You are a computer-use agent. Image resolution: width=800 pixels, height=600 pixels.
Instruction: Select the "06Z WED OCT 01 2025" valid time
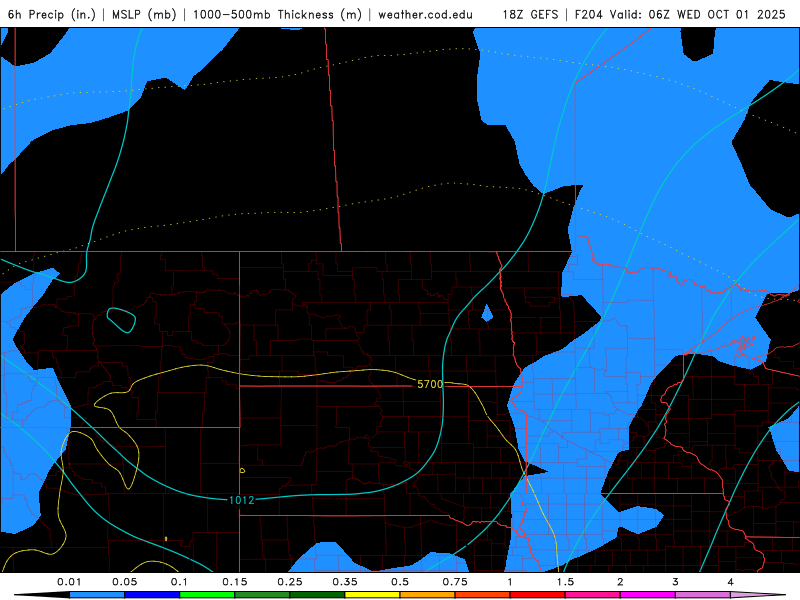(717, 14)
